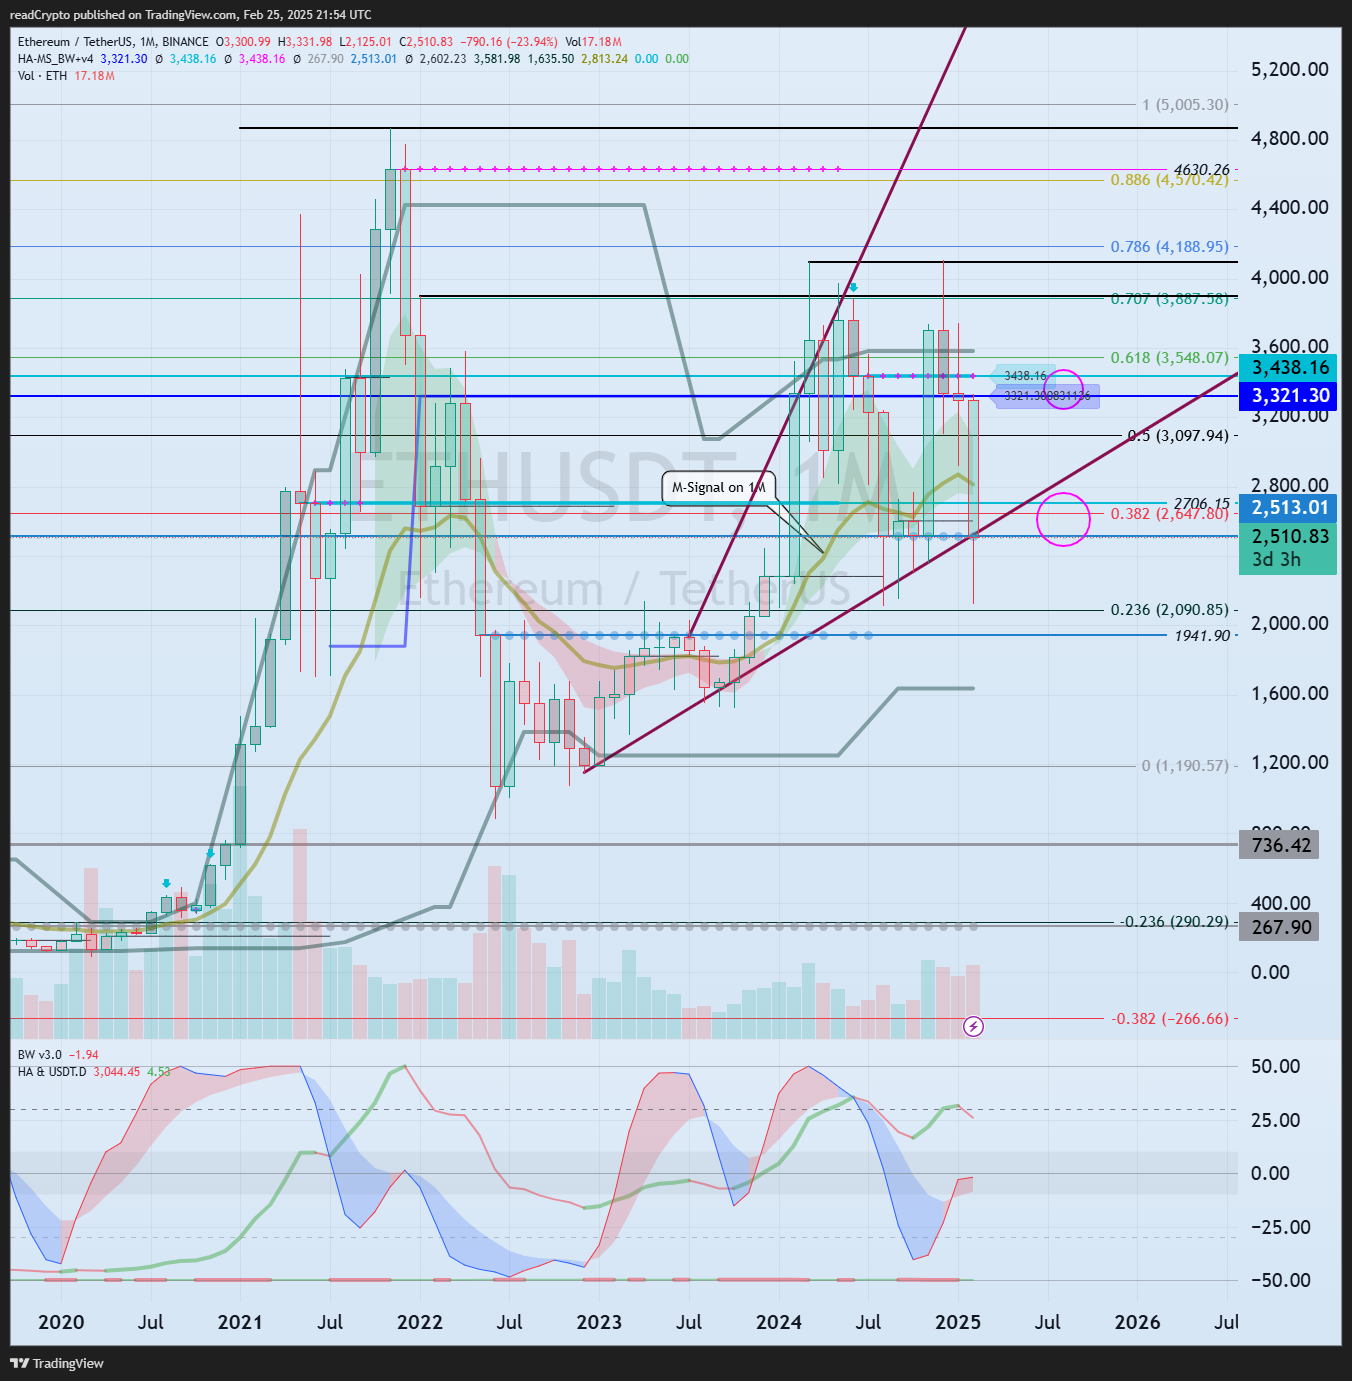Click the 2026 time axis label
Image resolution: width=1352 pixels, height=1381 pixels.
coord(1138,1323)
